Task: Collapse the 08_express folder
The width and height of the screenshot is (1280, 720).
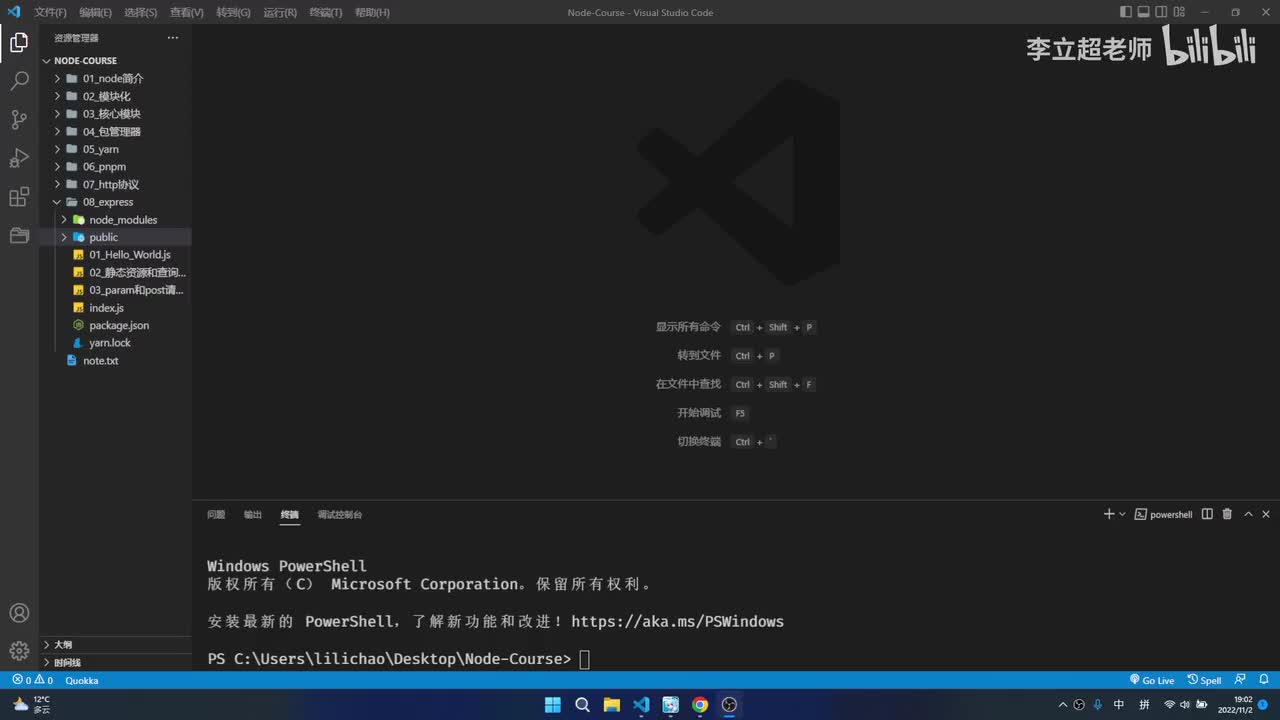Action: pos(115,202)
